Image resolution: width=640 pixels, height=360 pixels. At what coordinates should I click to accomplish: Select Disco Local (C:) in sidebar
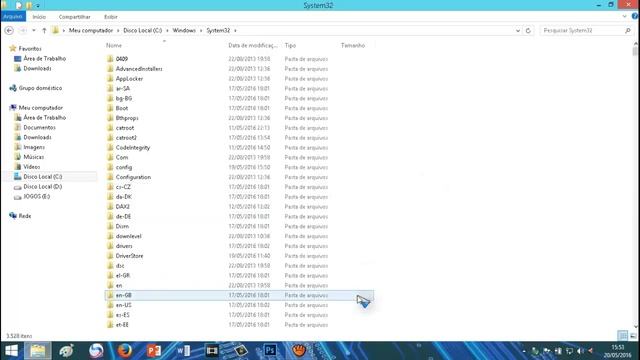click(42, 176)
